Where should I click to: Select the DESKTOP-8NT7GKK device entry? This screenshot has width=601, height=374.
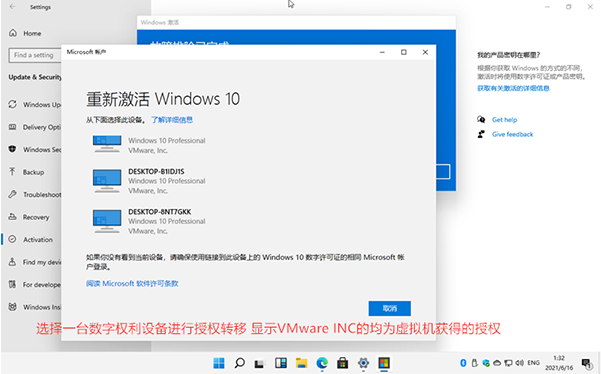pos(149,221)
